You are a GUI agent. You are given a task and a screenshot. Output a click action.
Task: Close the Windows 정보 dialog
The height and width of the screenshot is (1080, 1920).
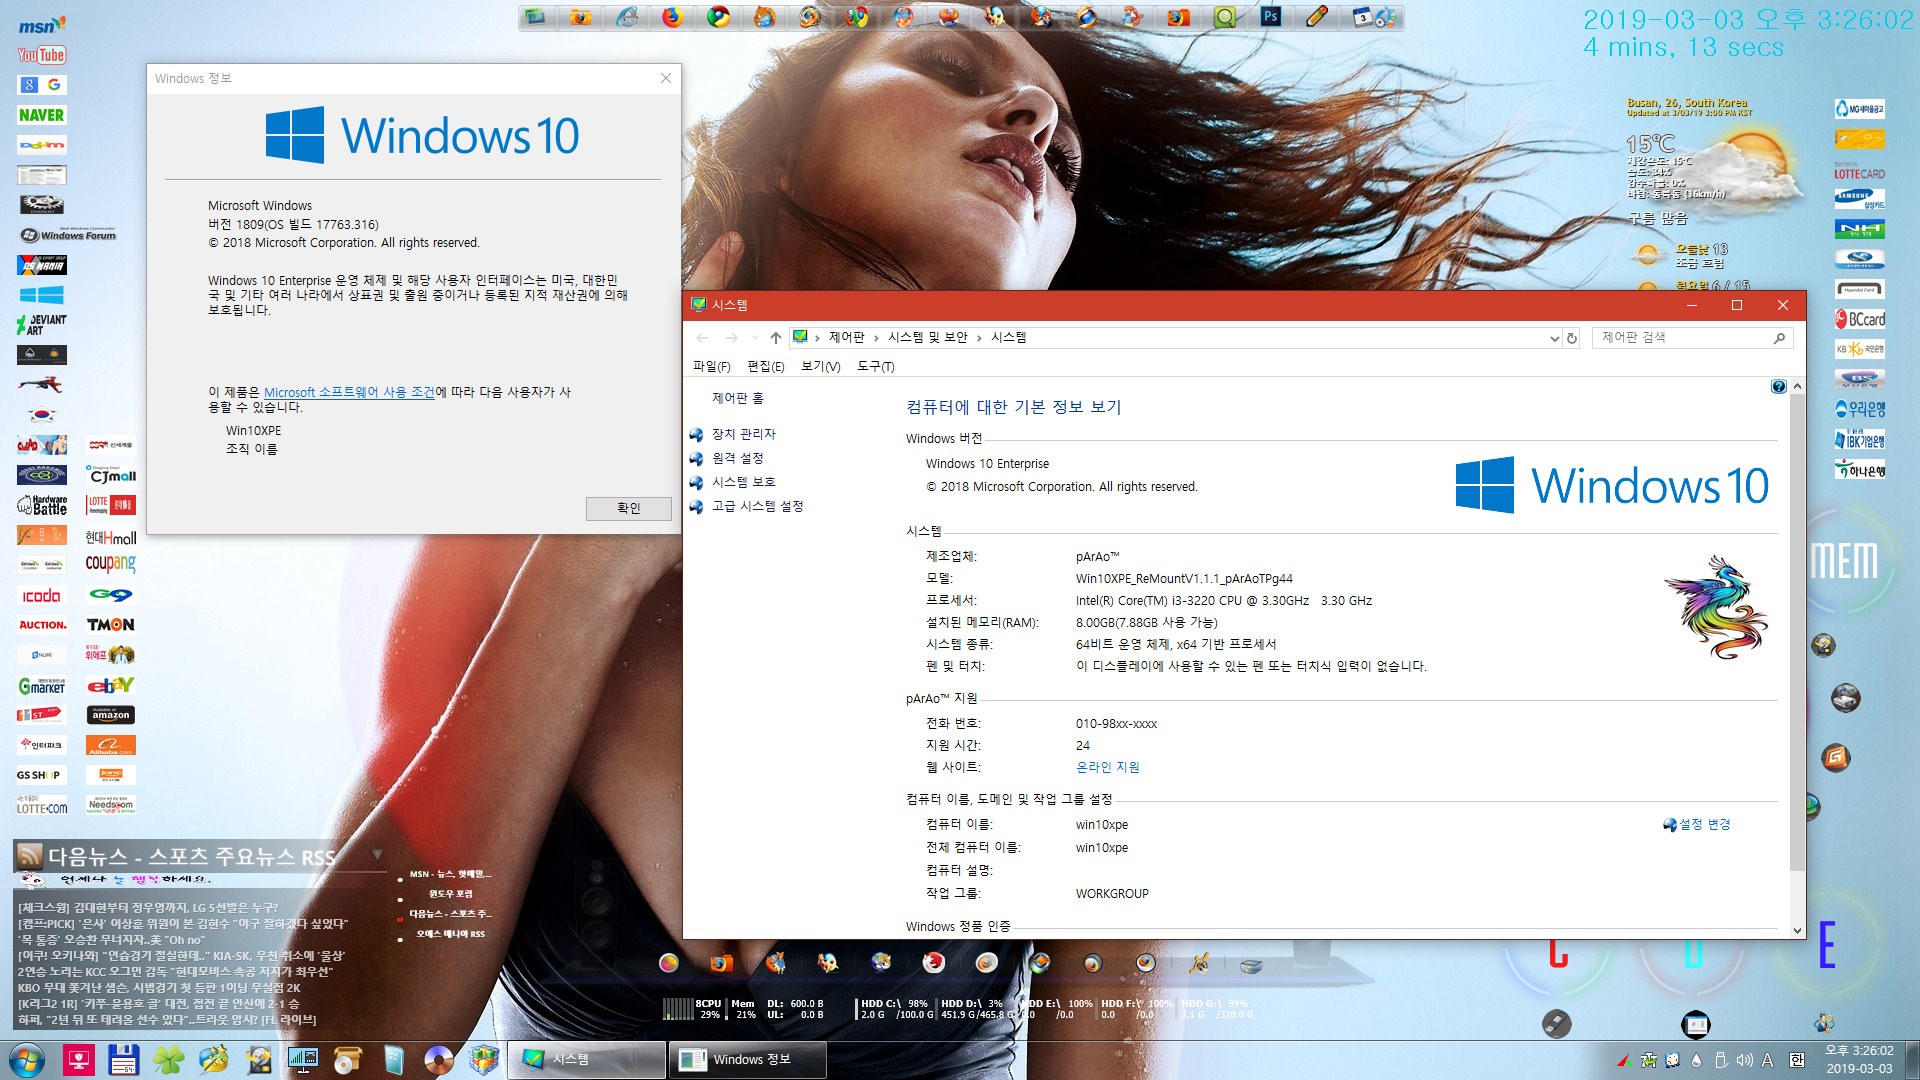[x=666, y=78]
